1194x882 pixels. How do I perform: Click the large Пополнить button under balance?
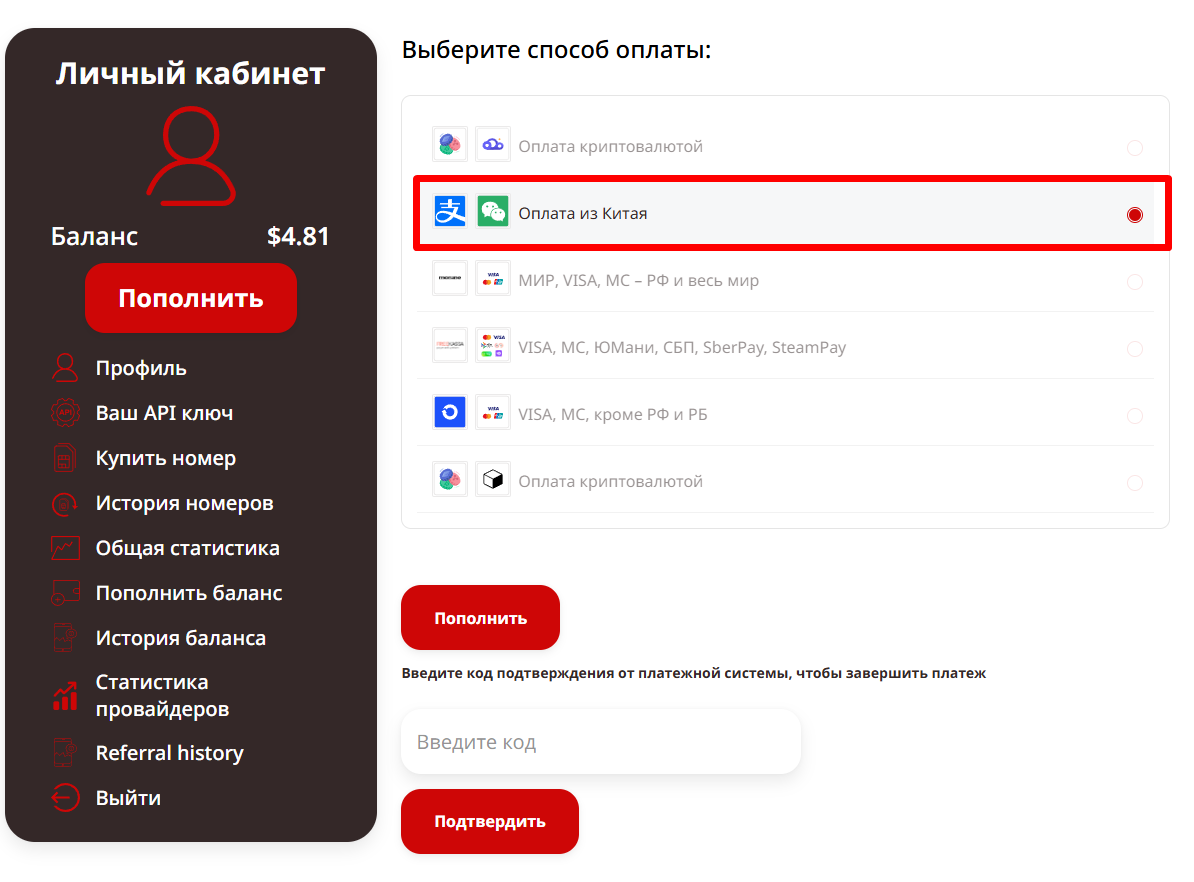[x=191, y=298]
